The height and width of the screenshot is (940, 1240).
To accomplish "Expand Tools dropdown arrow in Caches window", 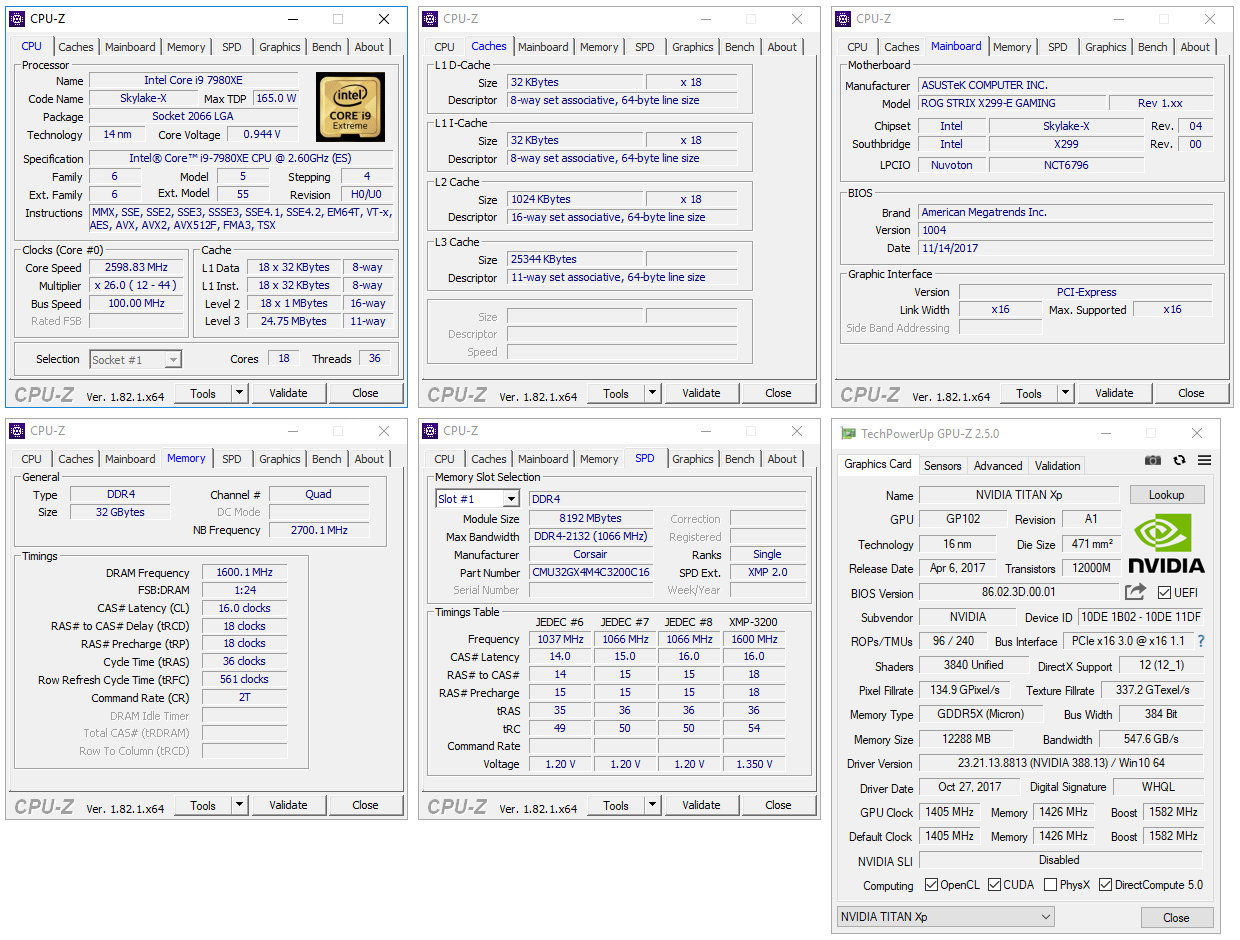I will click(652, 393).
